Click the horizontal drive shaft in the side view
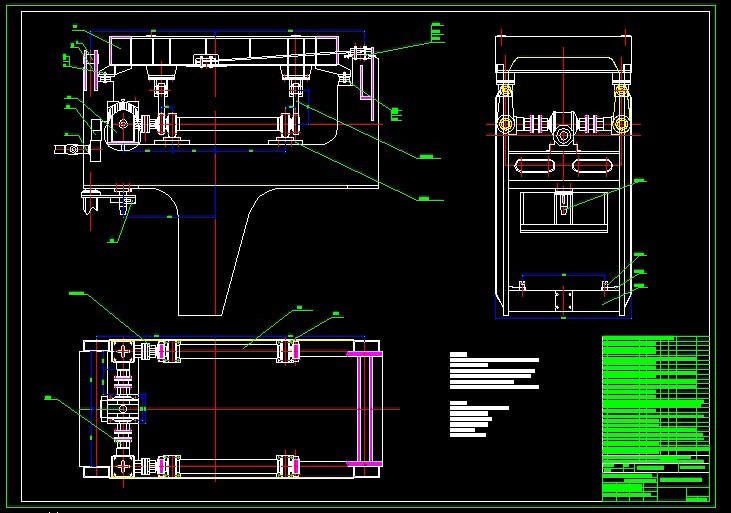 point(228,124)
